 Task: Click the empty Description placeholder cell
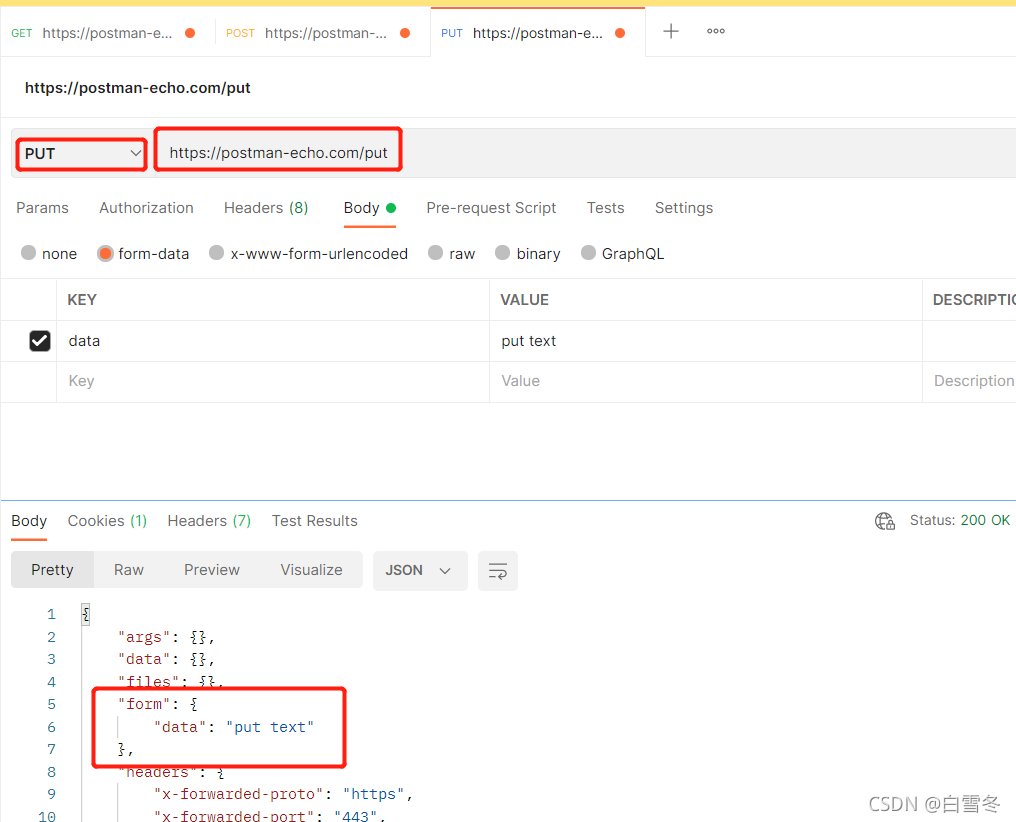969,382
